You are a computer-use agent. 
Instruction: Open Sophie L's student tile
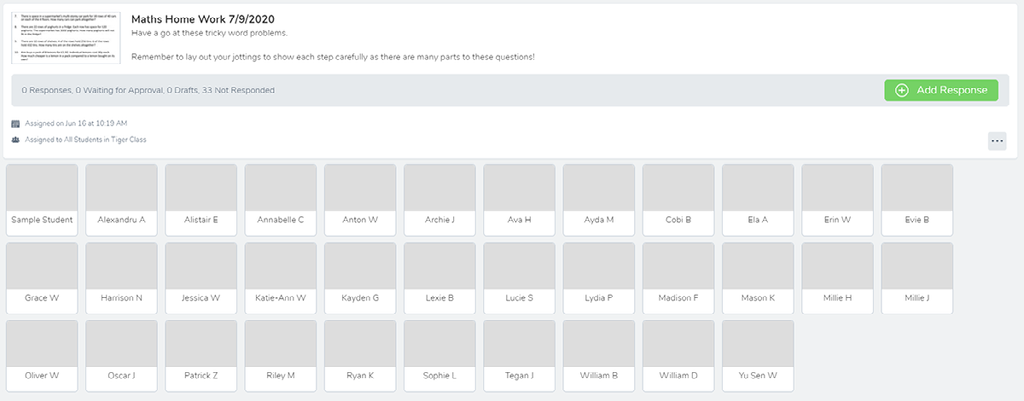tap(439, 355)
